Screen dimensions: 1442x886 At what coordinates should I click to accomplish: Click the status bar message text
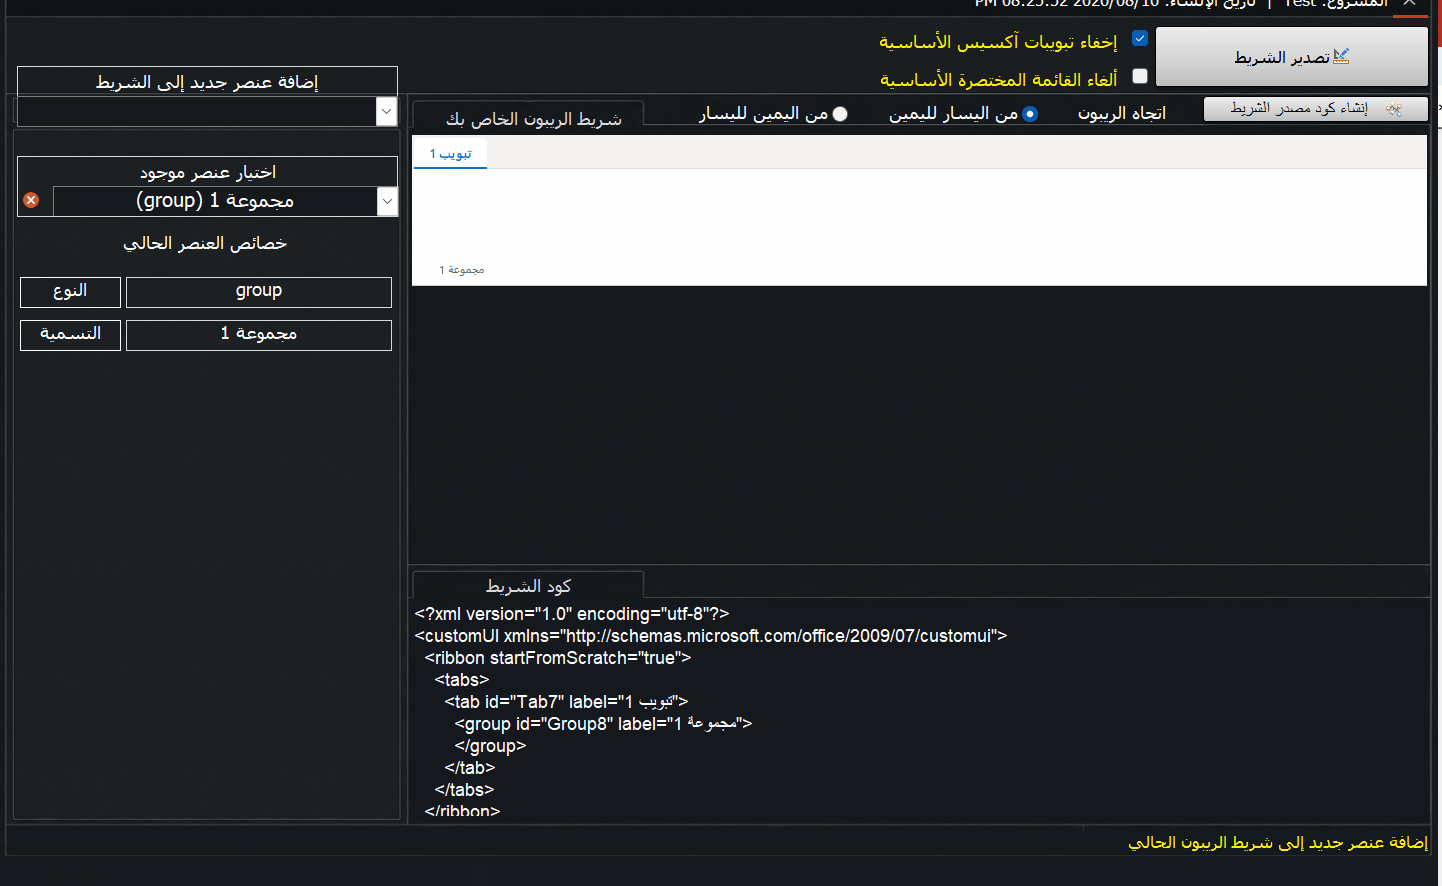[x=1278, y=842]
